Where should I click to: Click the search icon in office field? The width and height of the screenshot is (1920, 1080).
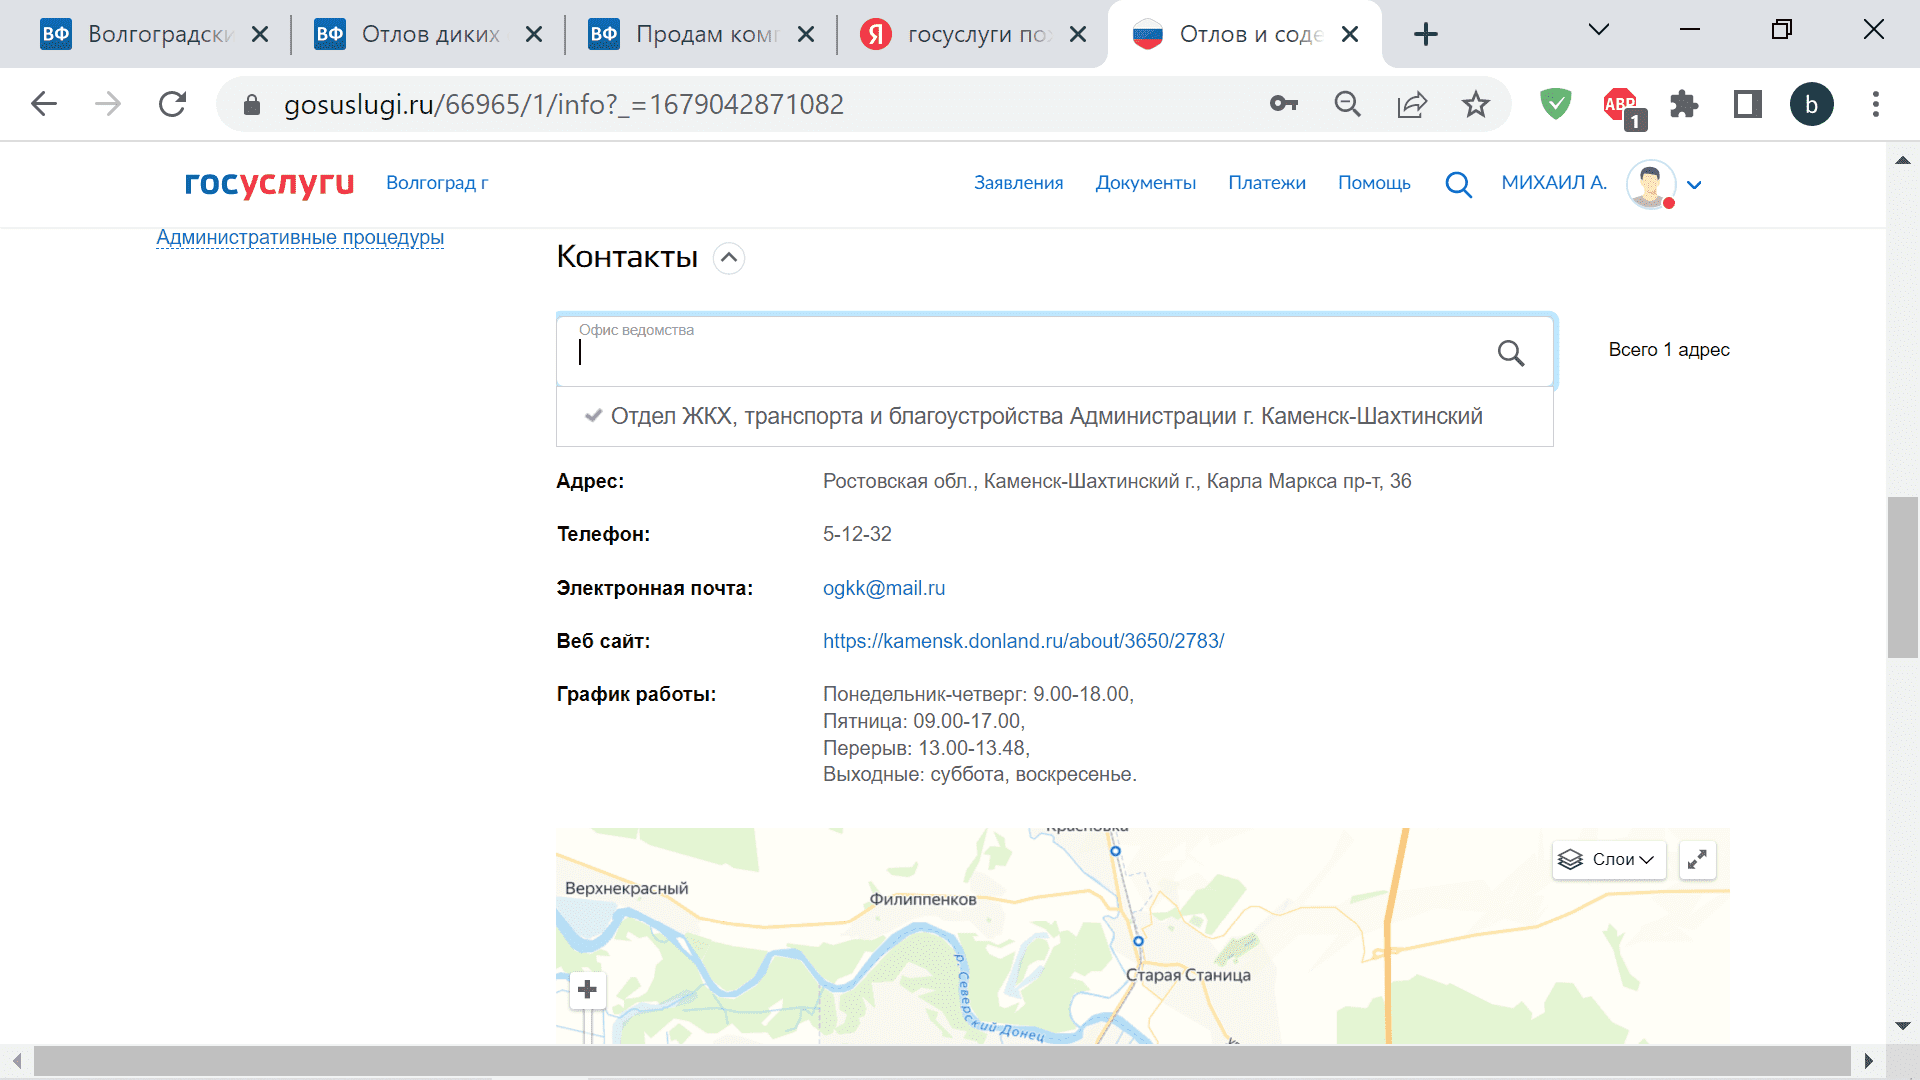[1510, 353]
